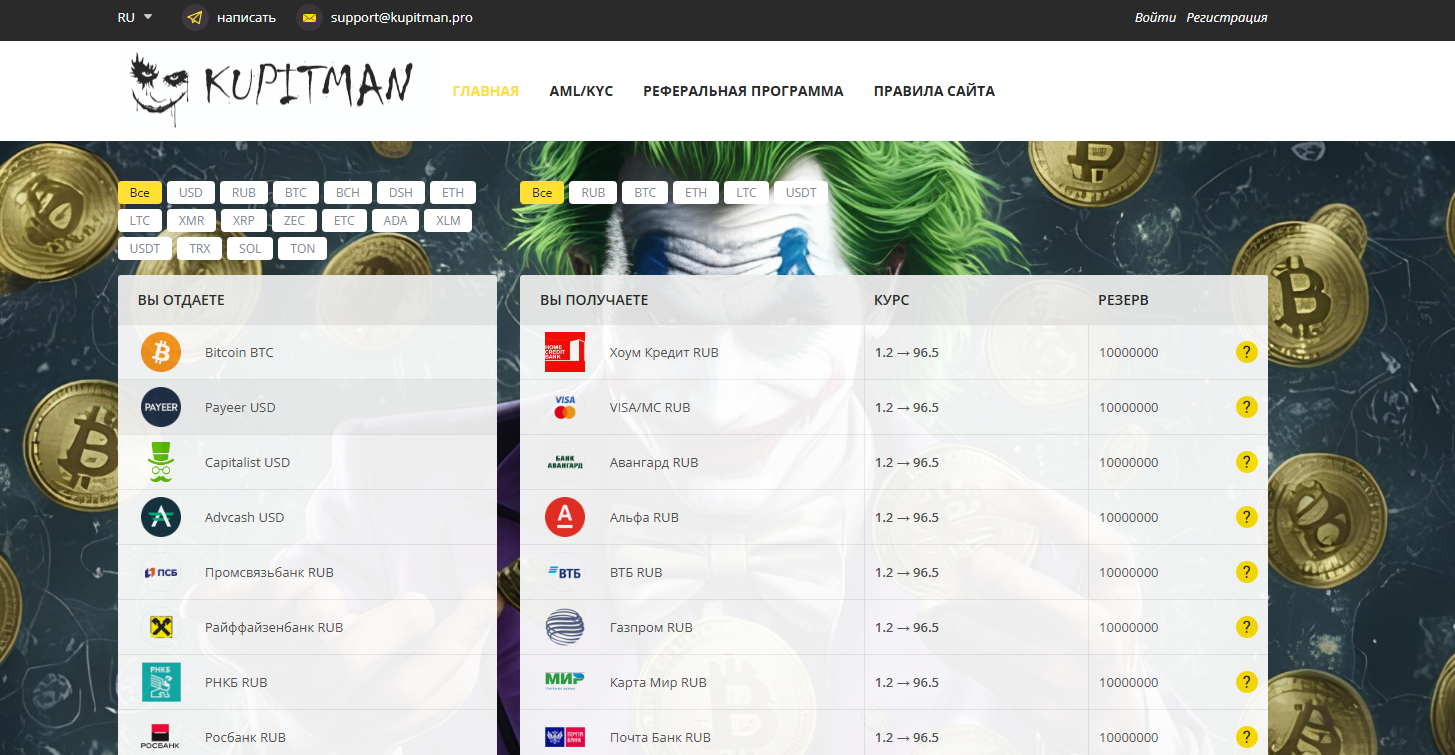The image size is (1455, 755).
Task: Choose the ВТБ bank logo
Action: (565, 572)
